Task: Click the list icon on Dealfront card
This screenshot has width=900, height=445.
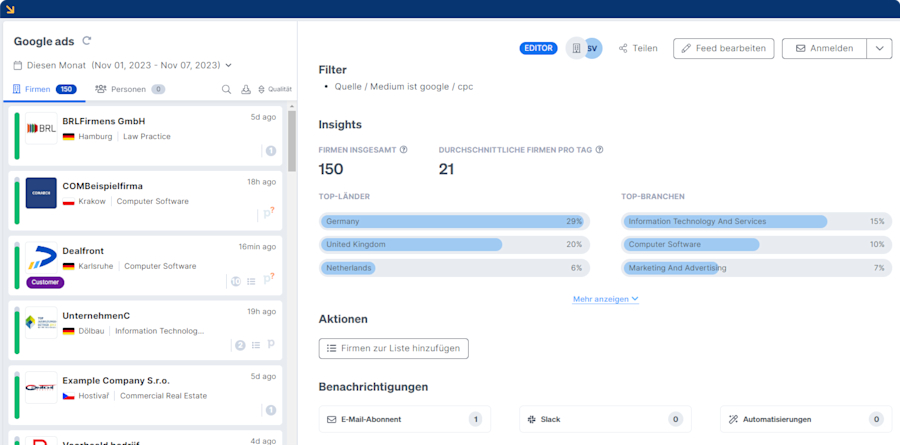Action: (251, 281)
